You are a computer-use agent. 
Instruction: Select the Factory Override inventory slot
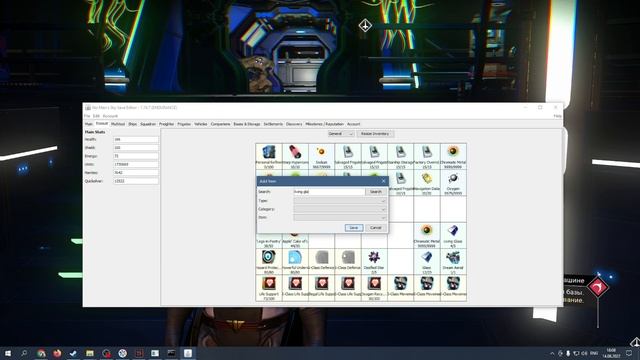[427, 157]
